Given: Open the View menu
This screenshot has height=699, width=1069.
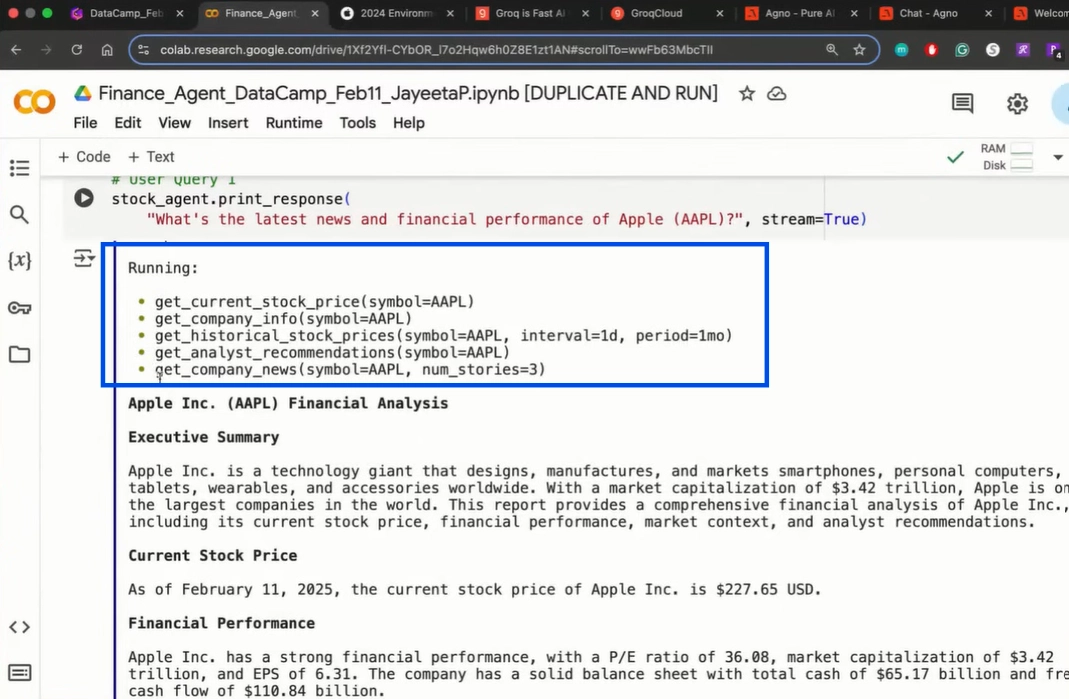Looking at the screenshot, I should point(175,123).
